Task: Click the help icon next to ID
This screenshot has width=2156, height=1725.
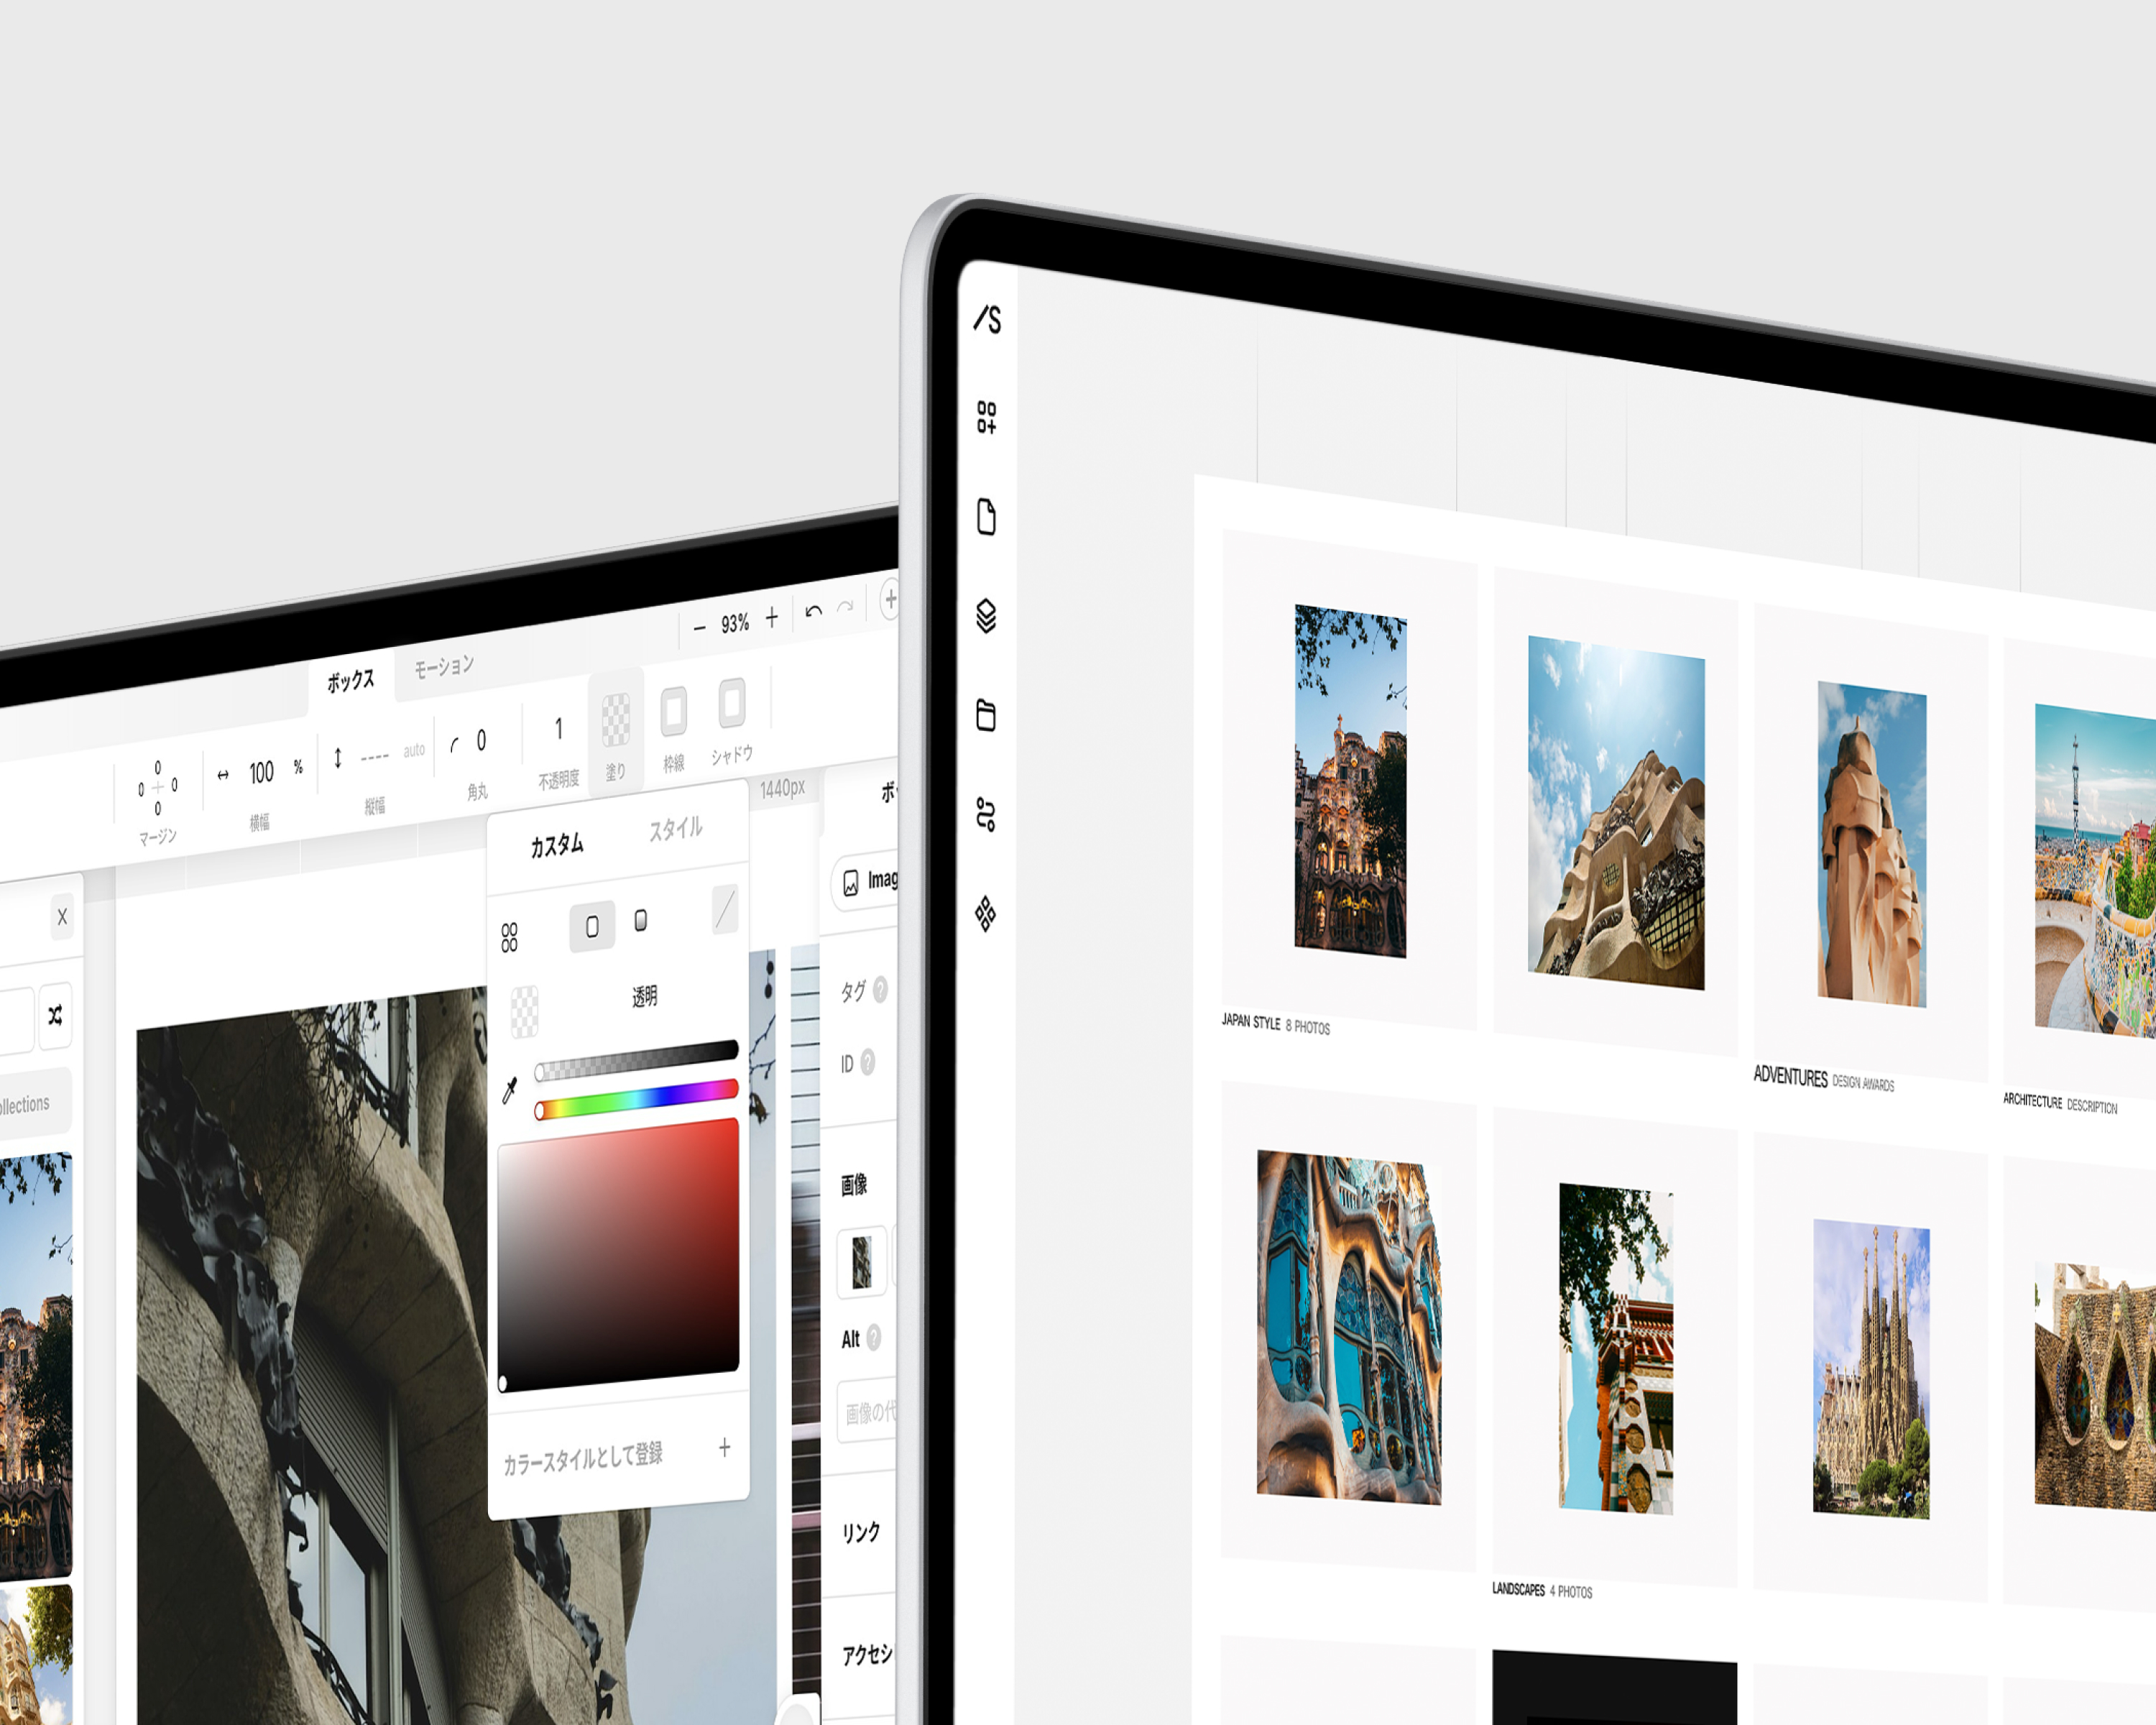Action: (867, 1062)
